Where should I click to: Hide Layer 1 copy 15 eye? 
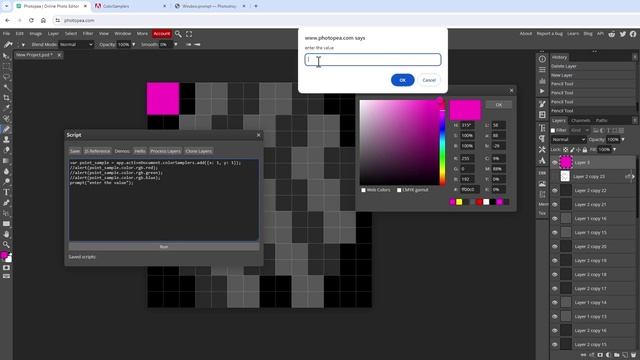(555, 233)
